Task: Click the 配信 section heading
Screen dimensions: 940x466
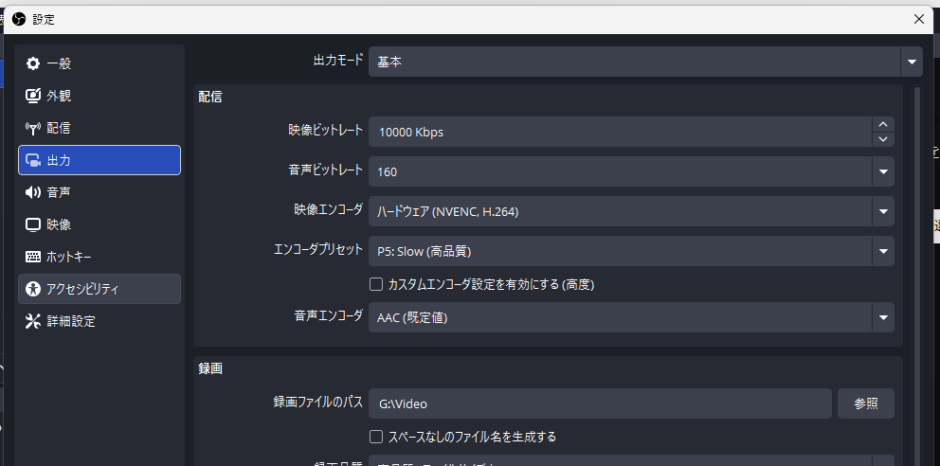Action: [210, 97]
